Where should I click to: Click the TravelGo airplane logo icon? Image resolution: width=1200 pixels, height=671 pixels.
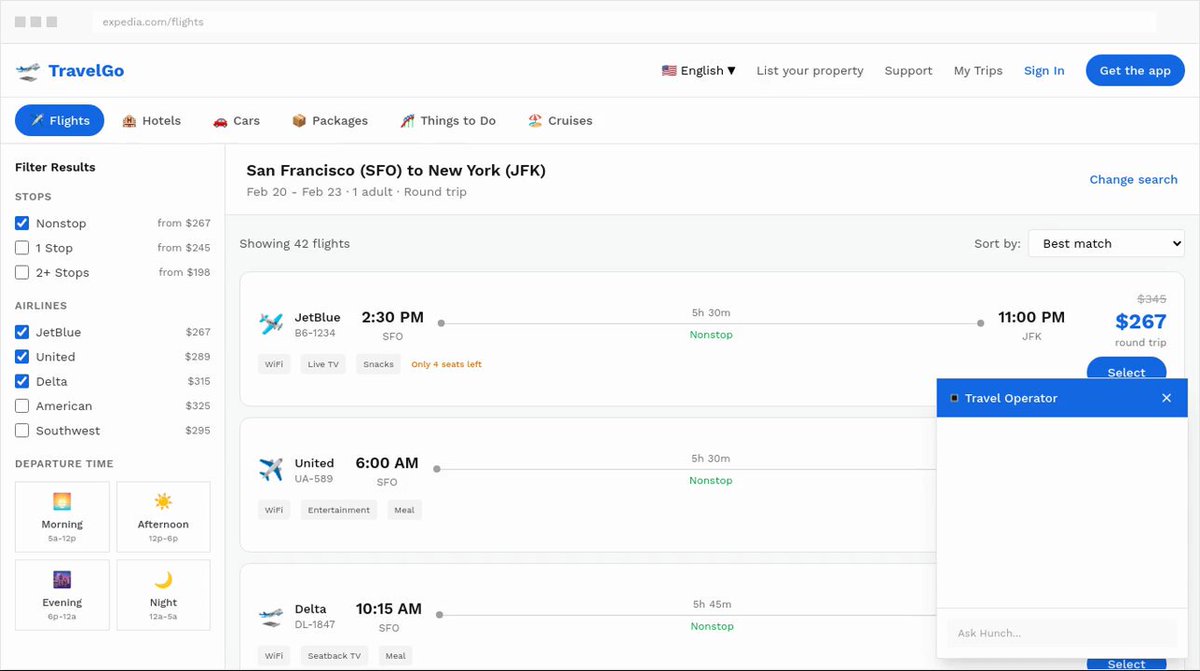point(28,71)
